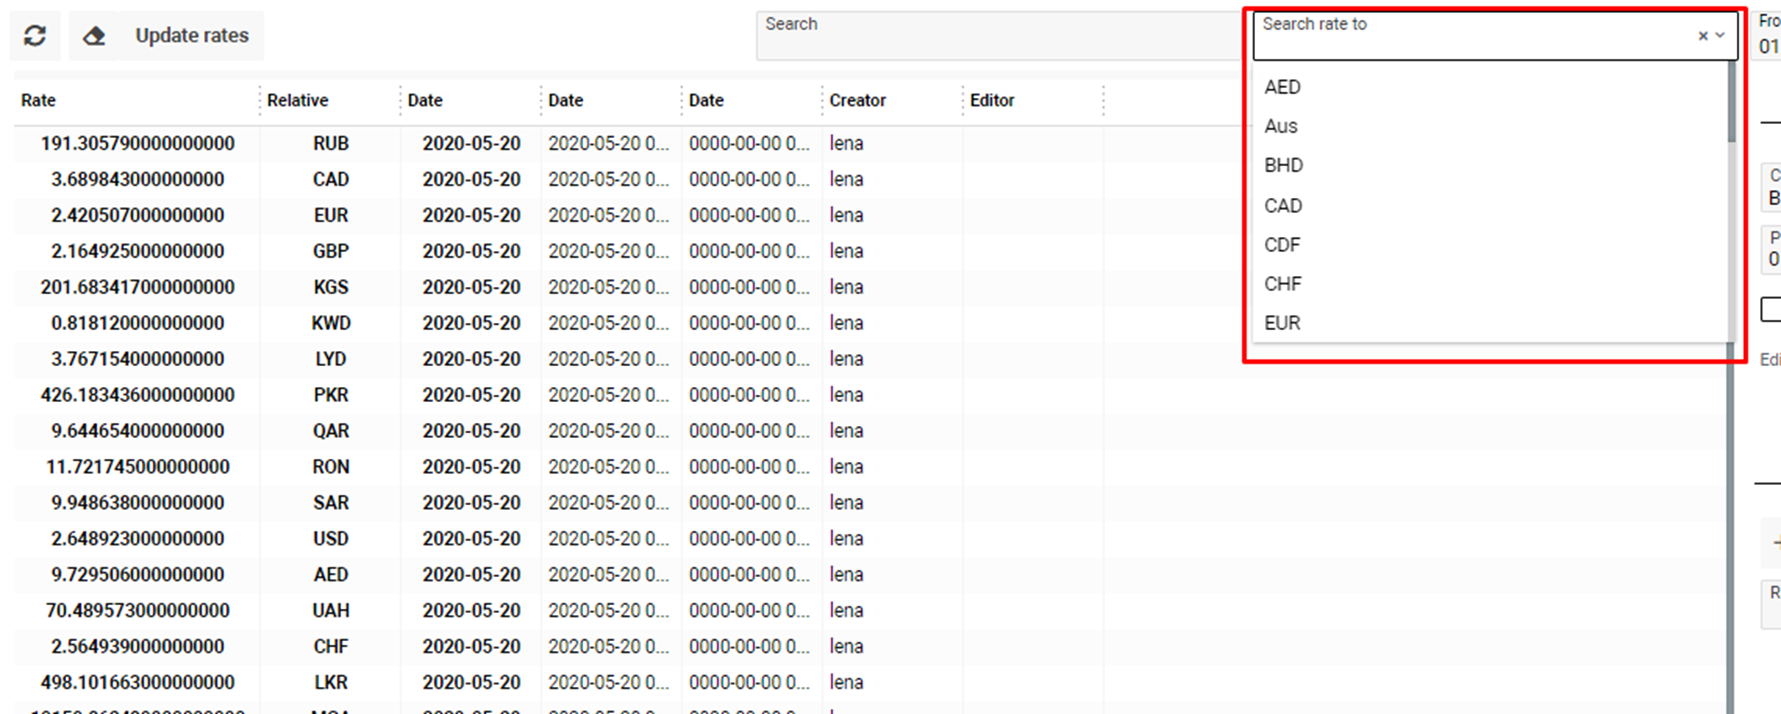The image size is (1781, 714).
Task: Collapse the 'Search rate to' chevron arrow
Action: click(1720, 35)
